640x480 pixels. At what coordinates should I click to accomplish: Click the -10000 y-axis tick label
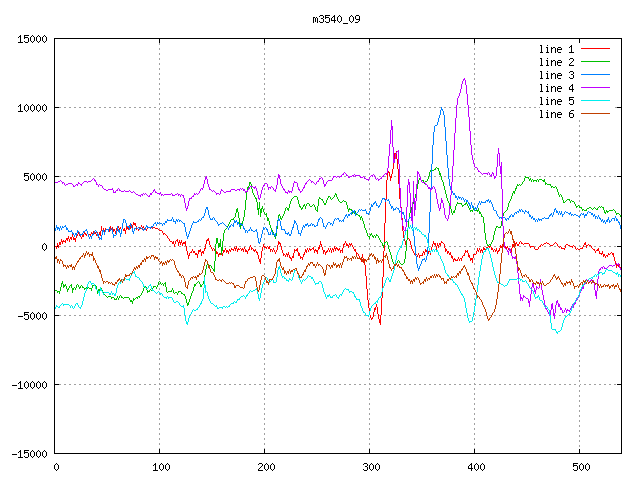tap(29, 385)
